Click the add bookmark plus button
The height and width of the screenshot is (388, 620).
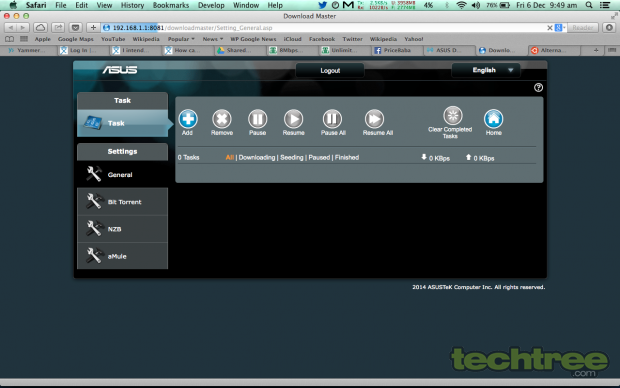[93, 28]
